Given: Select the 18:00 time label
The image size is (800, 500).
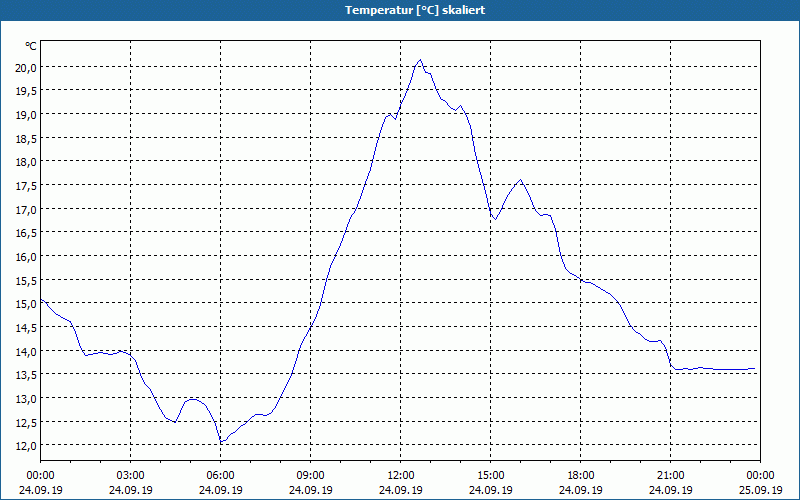Looking at the screenshot, I should tap(581, 476).
